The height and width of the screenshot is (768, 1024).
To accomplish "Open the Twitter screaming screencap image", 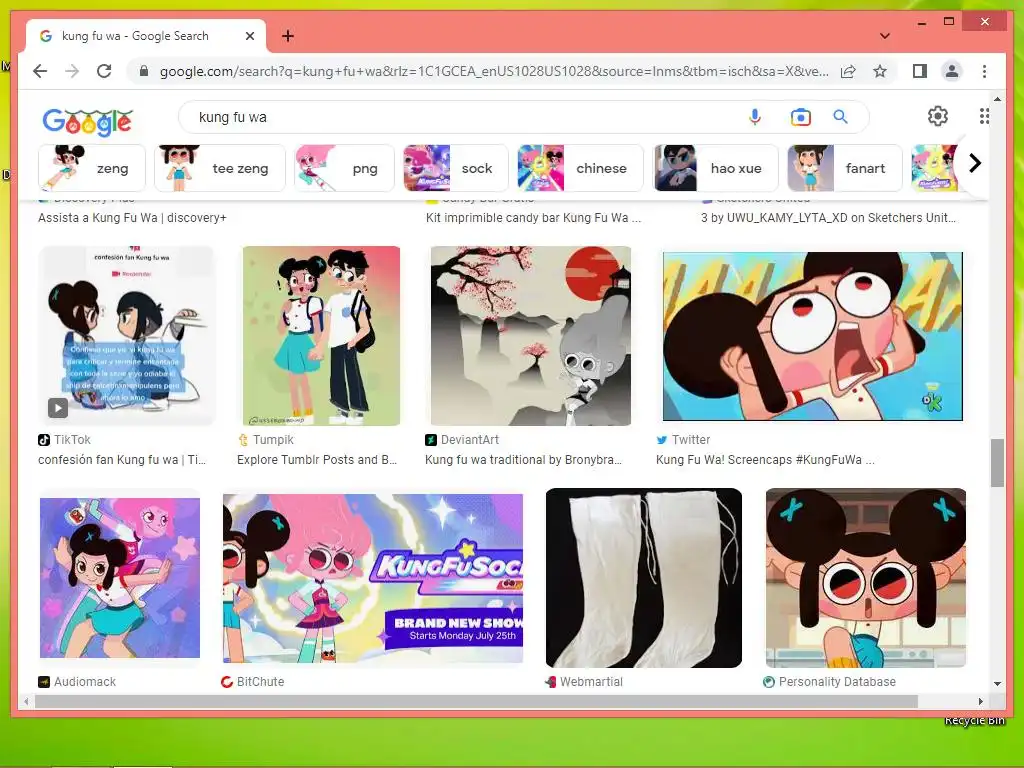I will (813, 336).
